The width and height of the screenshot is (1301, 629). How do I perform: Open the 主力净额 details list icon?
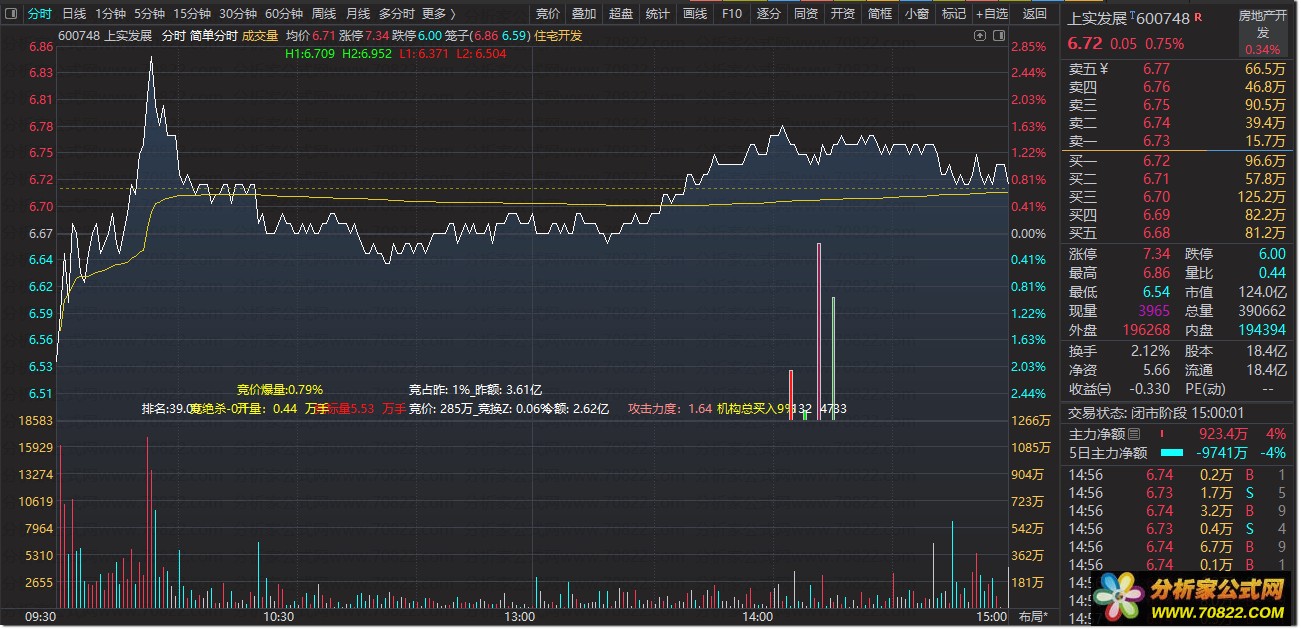[1133, 434]
